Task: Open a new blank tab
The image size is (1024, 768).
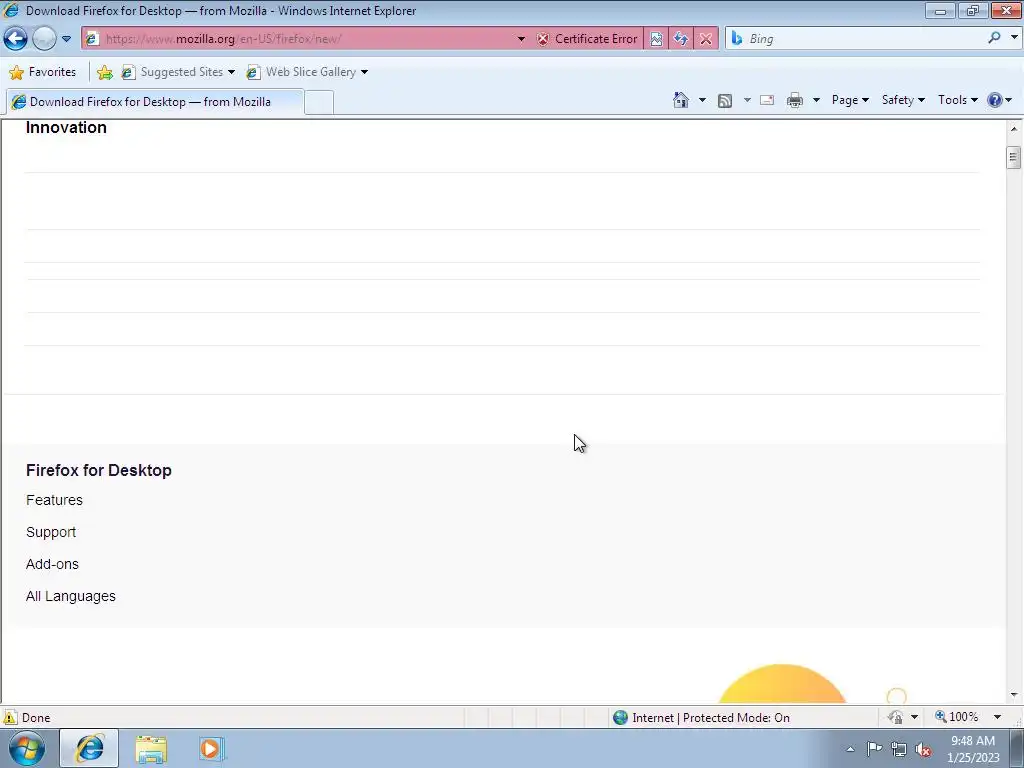Action: [x=319, y=103]
